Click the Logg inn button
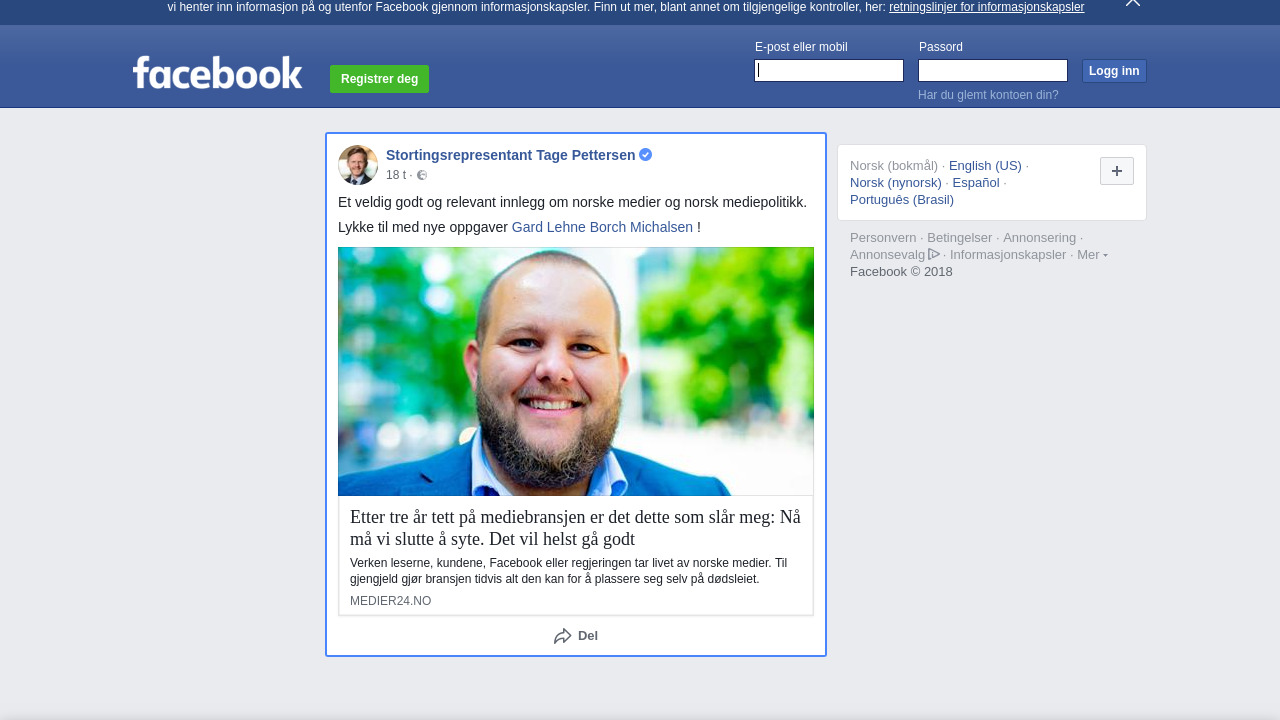 (x=1114, y=71)
